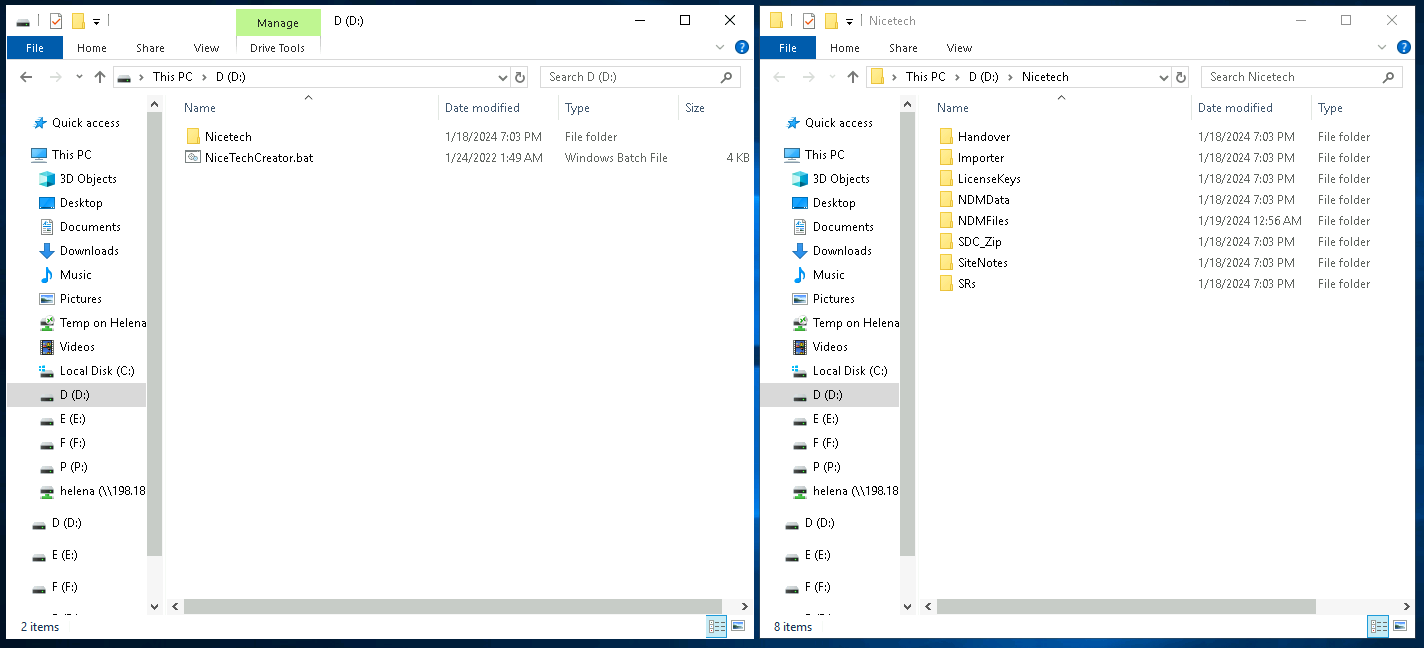The width and height of the screenshot is (1424, 648).
Task: Click the Properties quick access icon in the left title bar
Action: [56, 21]
